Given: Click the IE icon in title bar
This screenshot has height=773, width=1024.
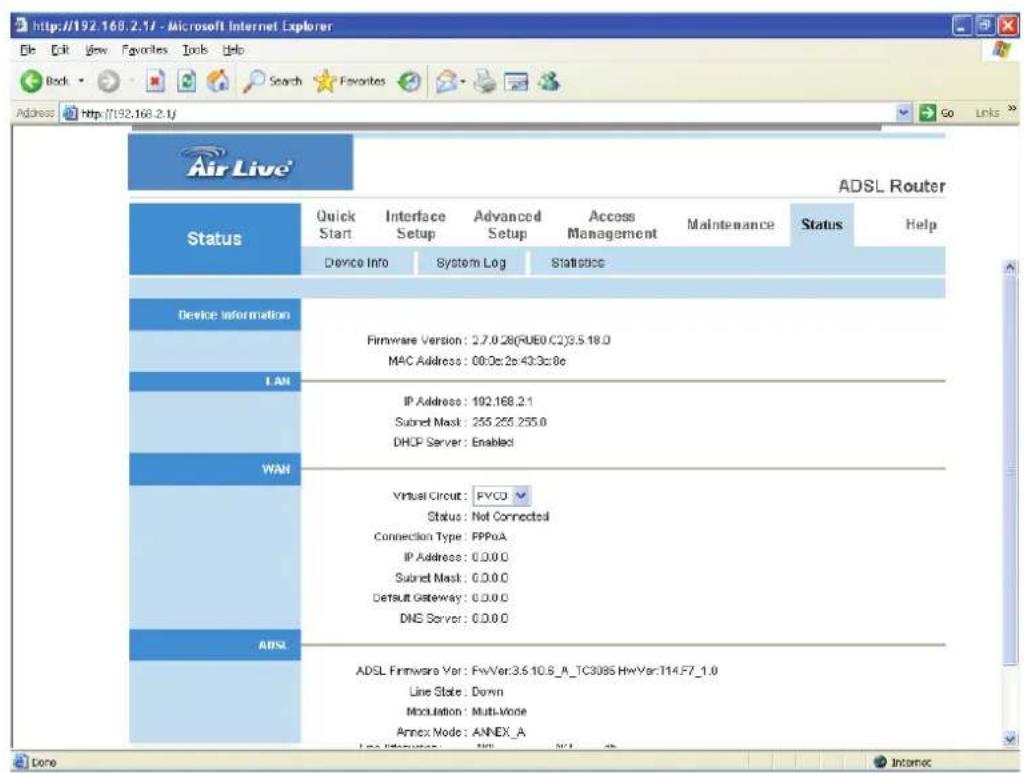Looking at the screenshot, I should (x=22, y=25).
